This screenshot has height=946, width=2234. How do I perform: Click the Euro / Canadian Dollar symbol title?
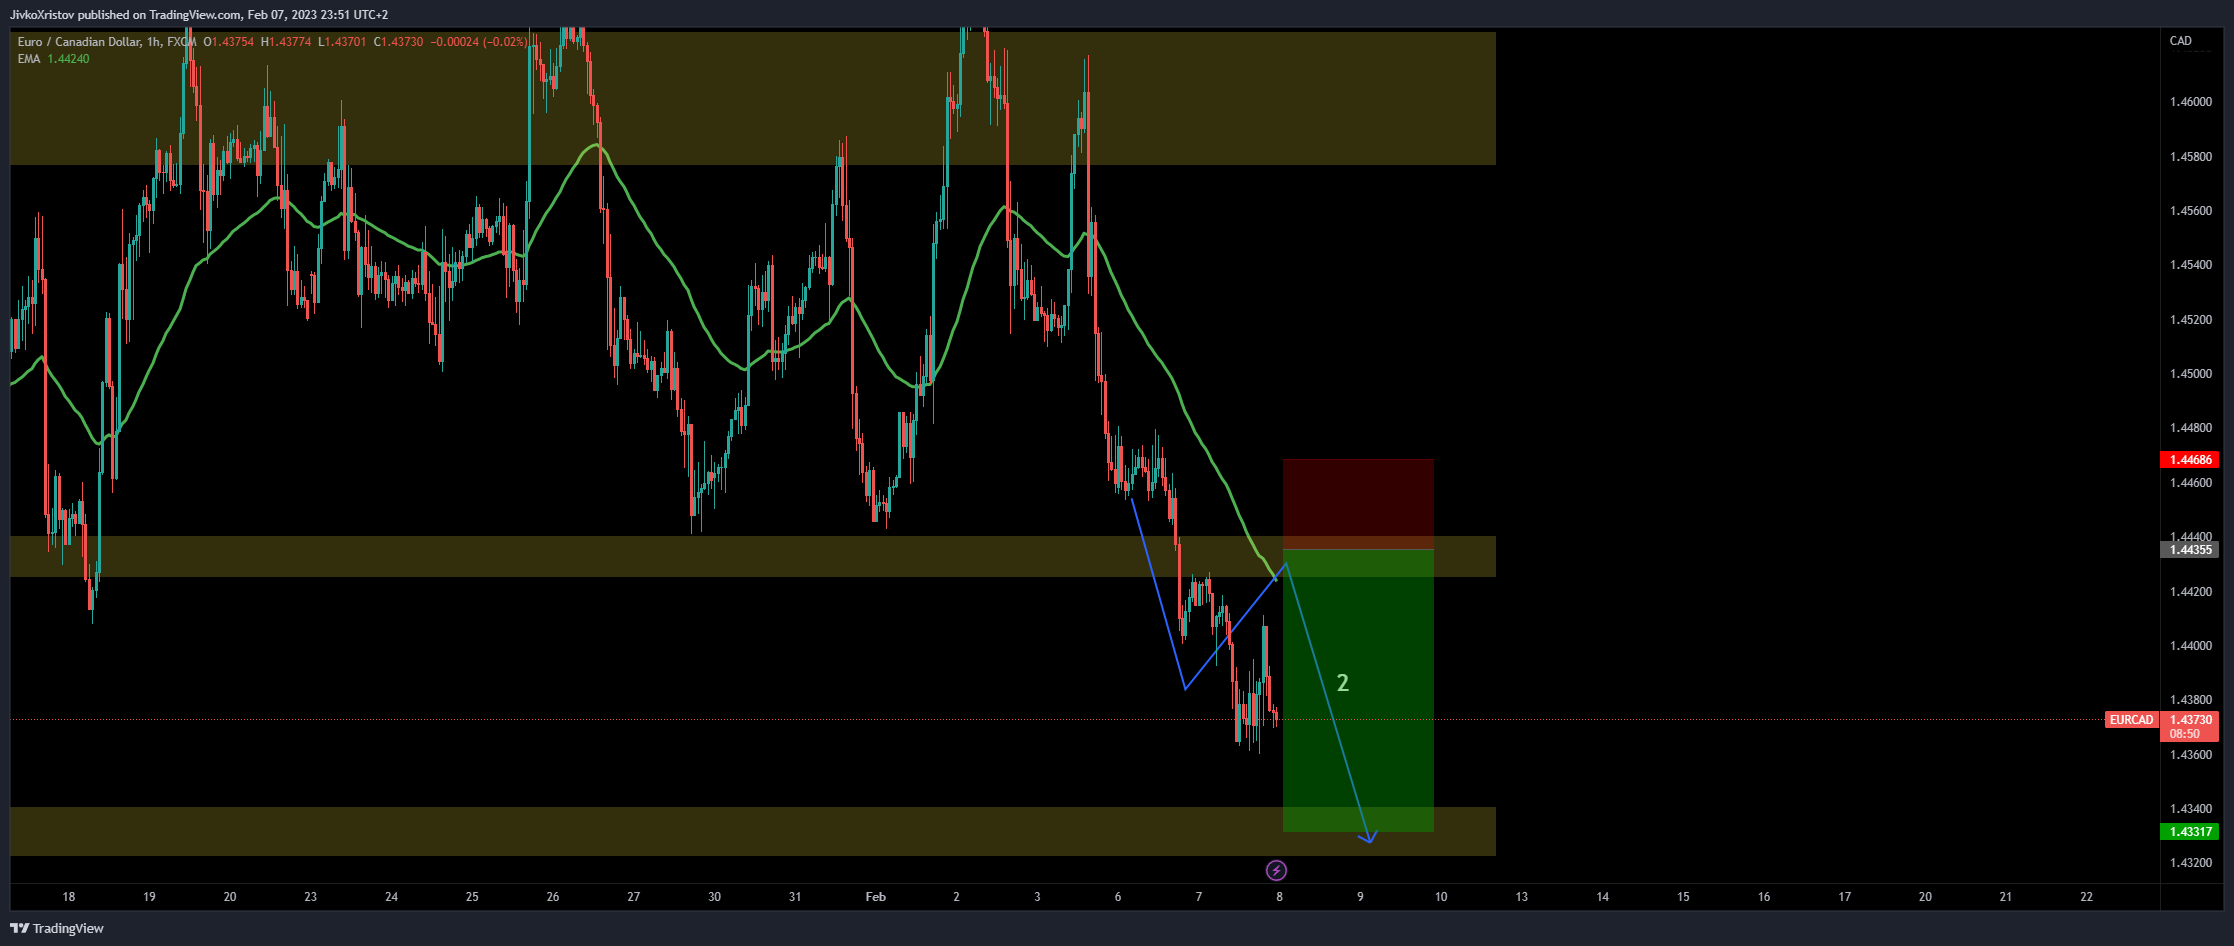click(x=79, y=42)
